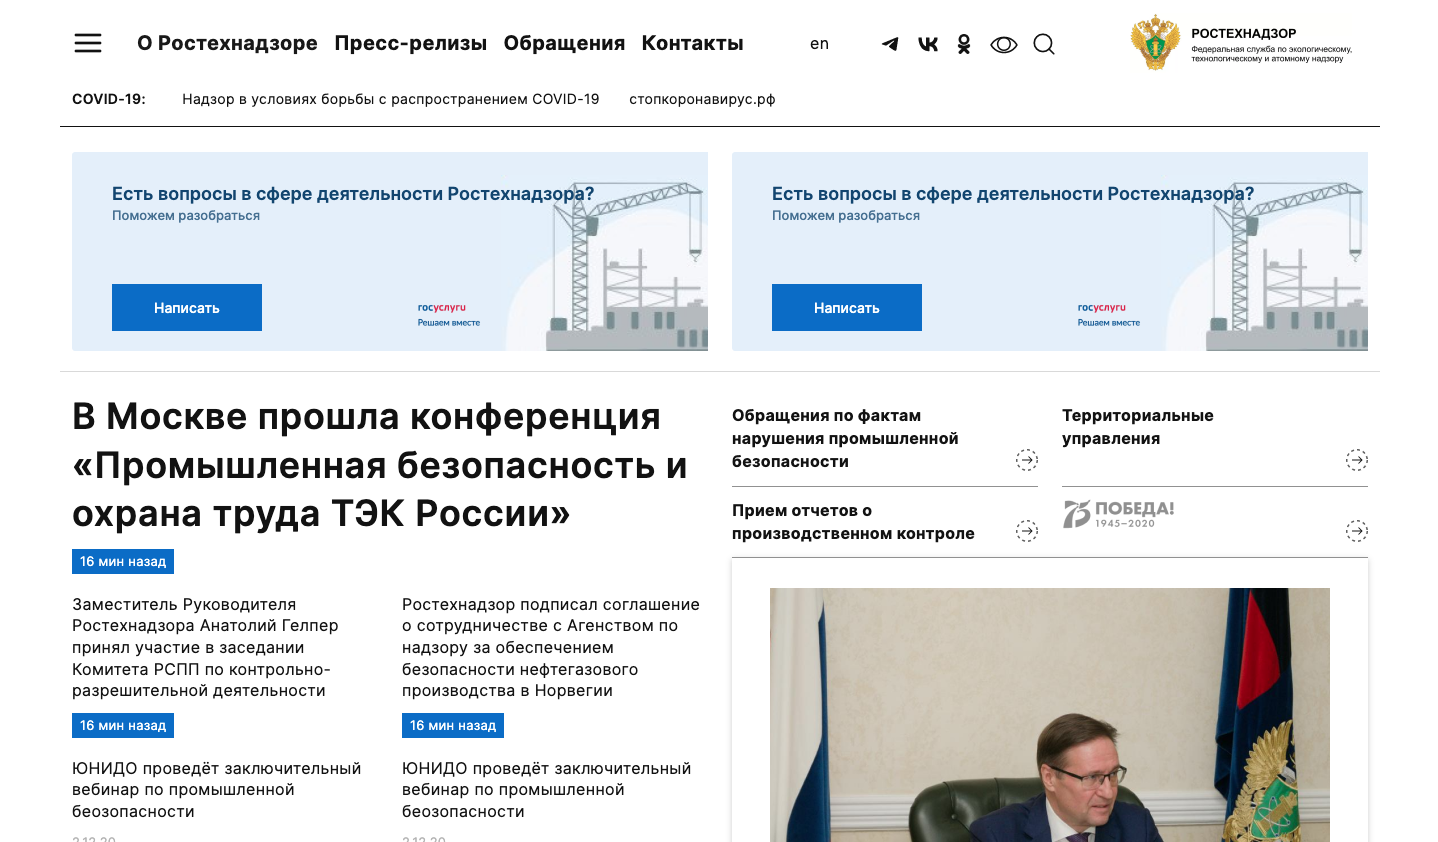Click Написать button in the right banner
The height and width of the screenshot is (842, 1438).
(847, 307)
